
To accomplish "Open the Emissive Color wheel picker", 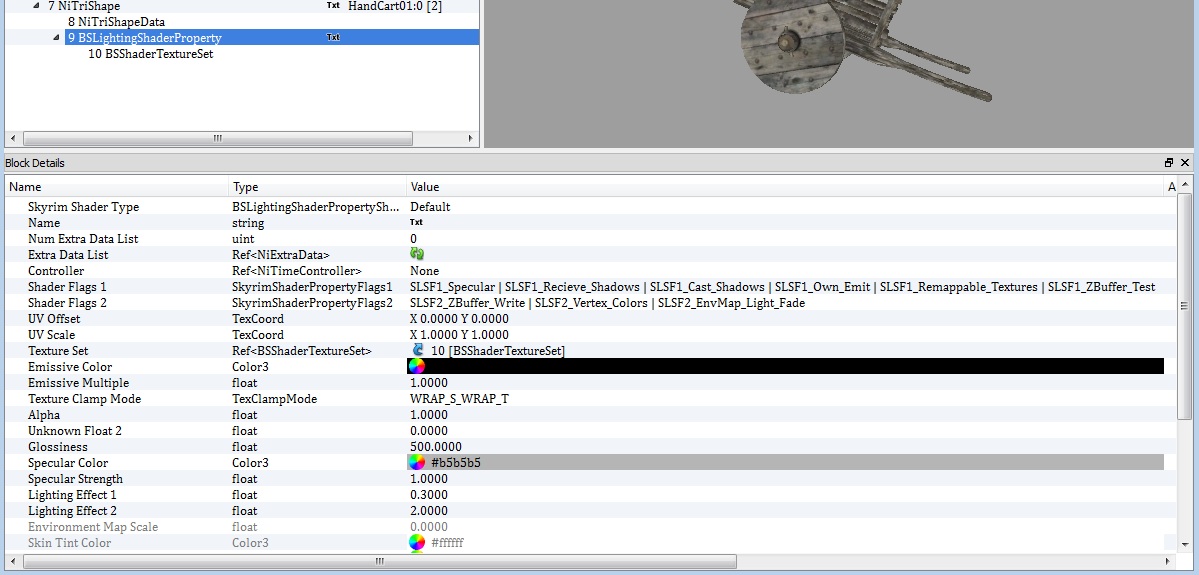I will coord(416,366).
